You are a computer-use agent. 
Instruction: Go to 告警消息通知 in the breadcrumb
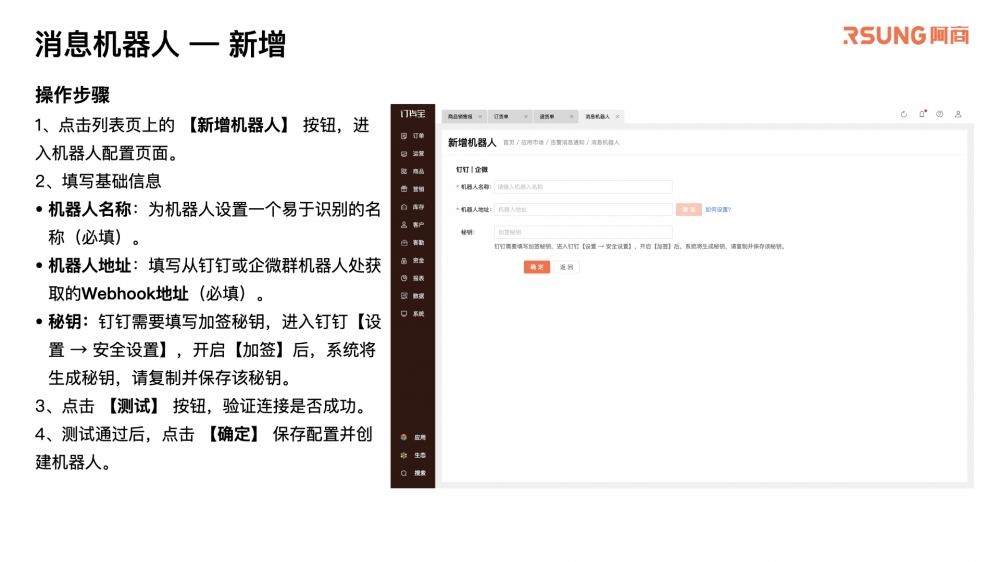pos(567,143)
